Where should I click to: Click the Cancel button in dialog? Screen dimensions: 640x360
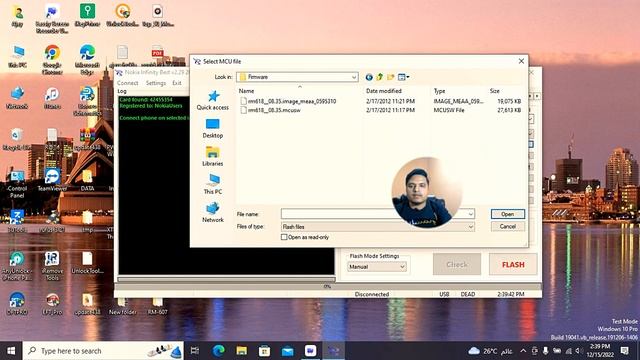coord(507,226)
